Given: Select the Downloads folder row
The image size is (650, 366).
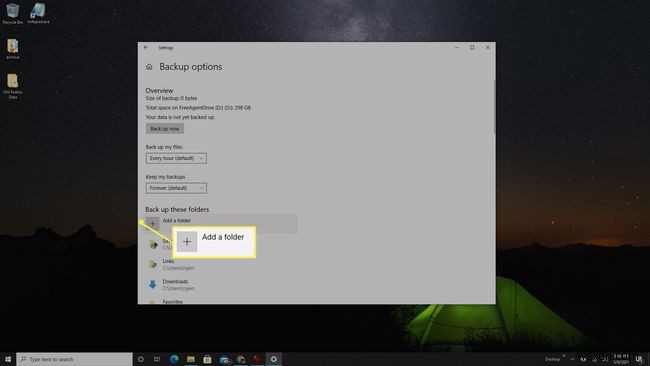Looking at the screenshot, I should [x=221, y=285].
